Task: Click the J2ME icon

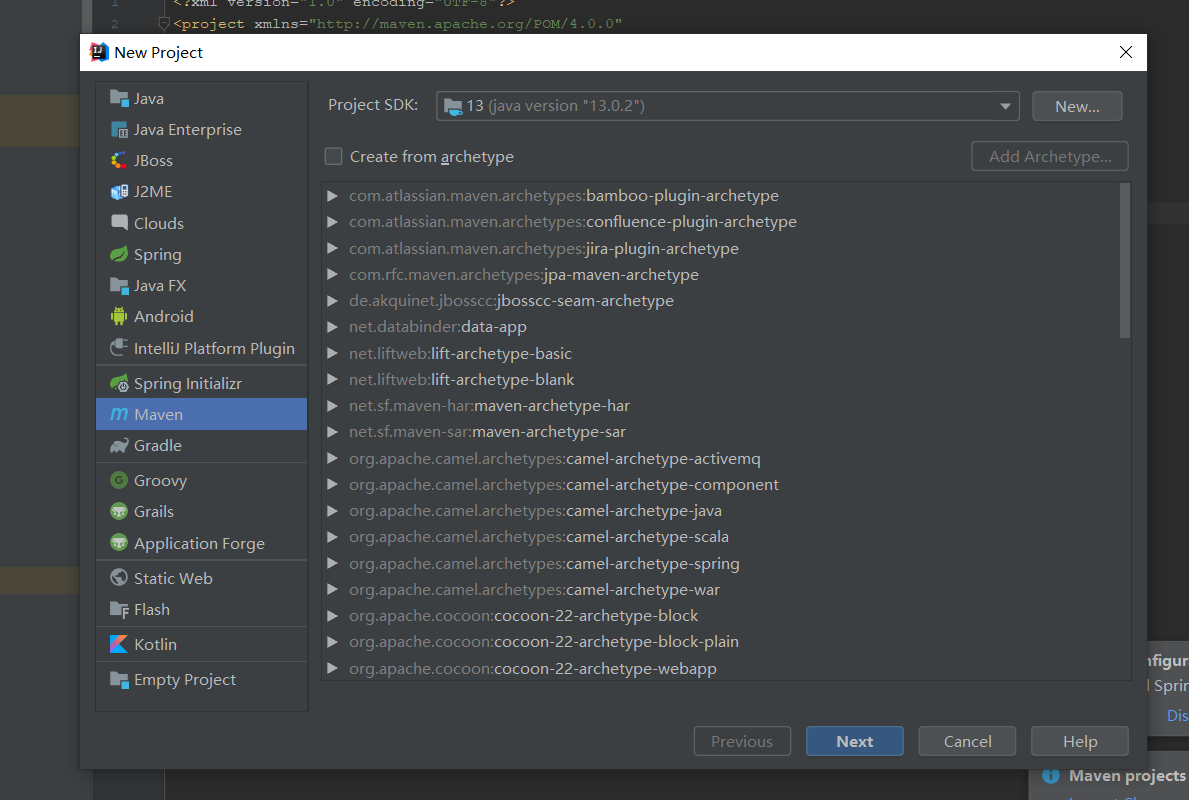Action: coord(119,192)
